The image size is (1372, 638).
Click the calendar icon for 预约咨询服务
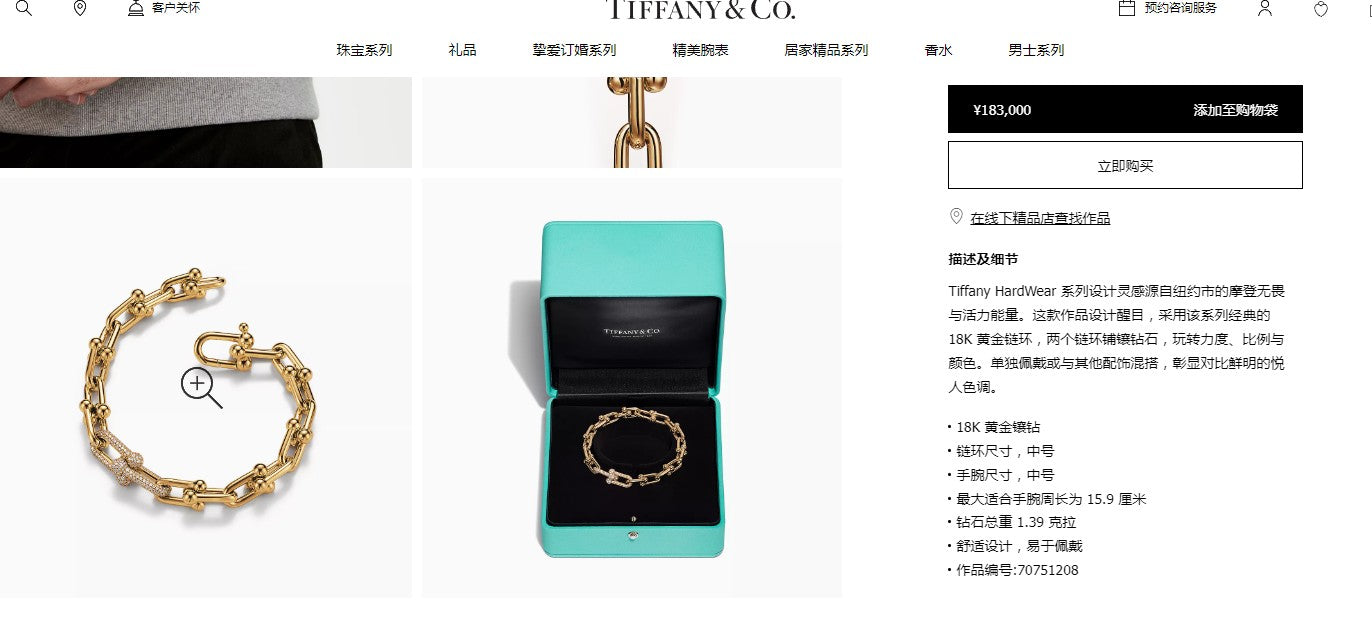1127,8
